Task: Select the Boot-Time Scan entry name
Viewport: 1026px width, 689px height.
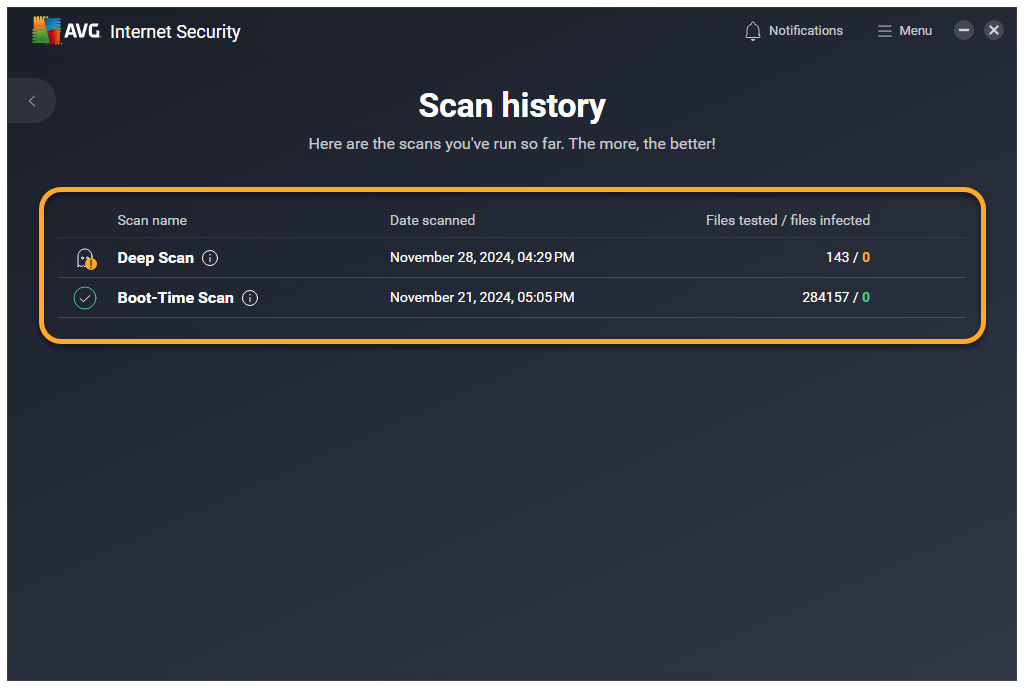Action: pyautogui.click(x=175, y=298)
